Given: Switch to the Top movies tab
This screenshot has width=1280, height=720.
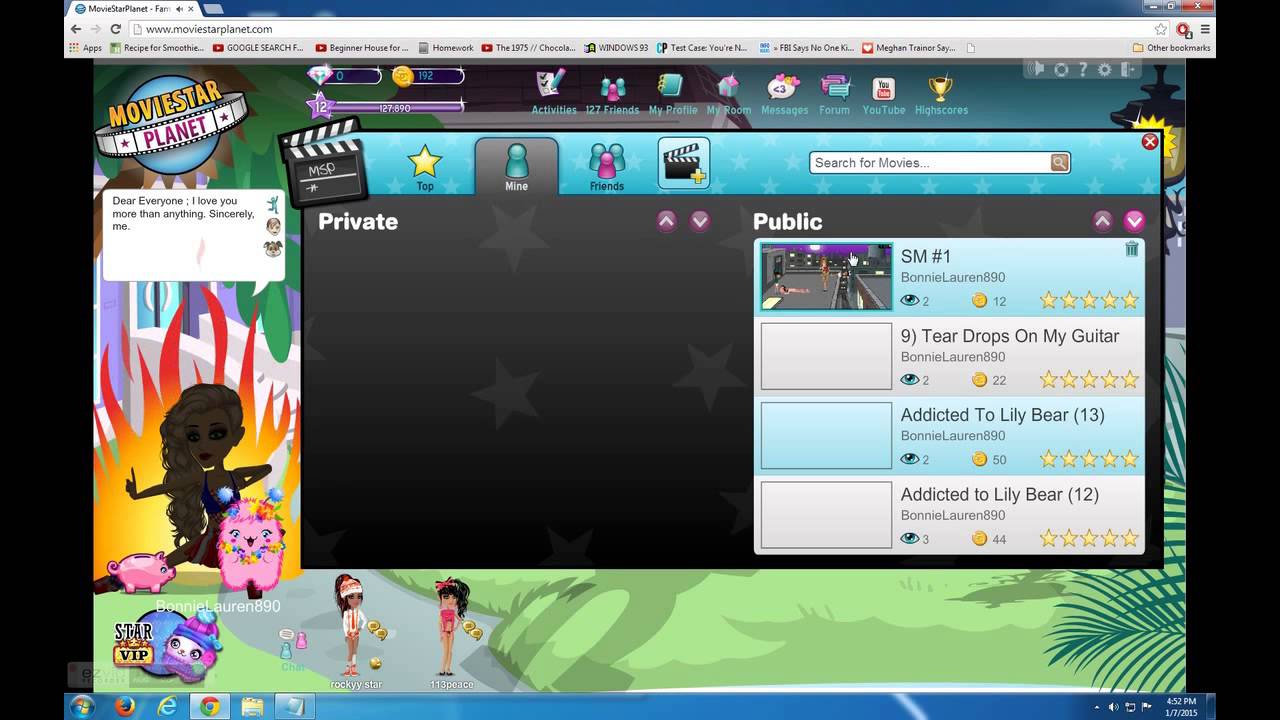Looking at the screenshot, I should tap(425, 167).
